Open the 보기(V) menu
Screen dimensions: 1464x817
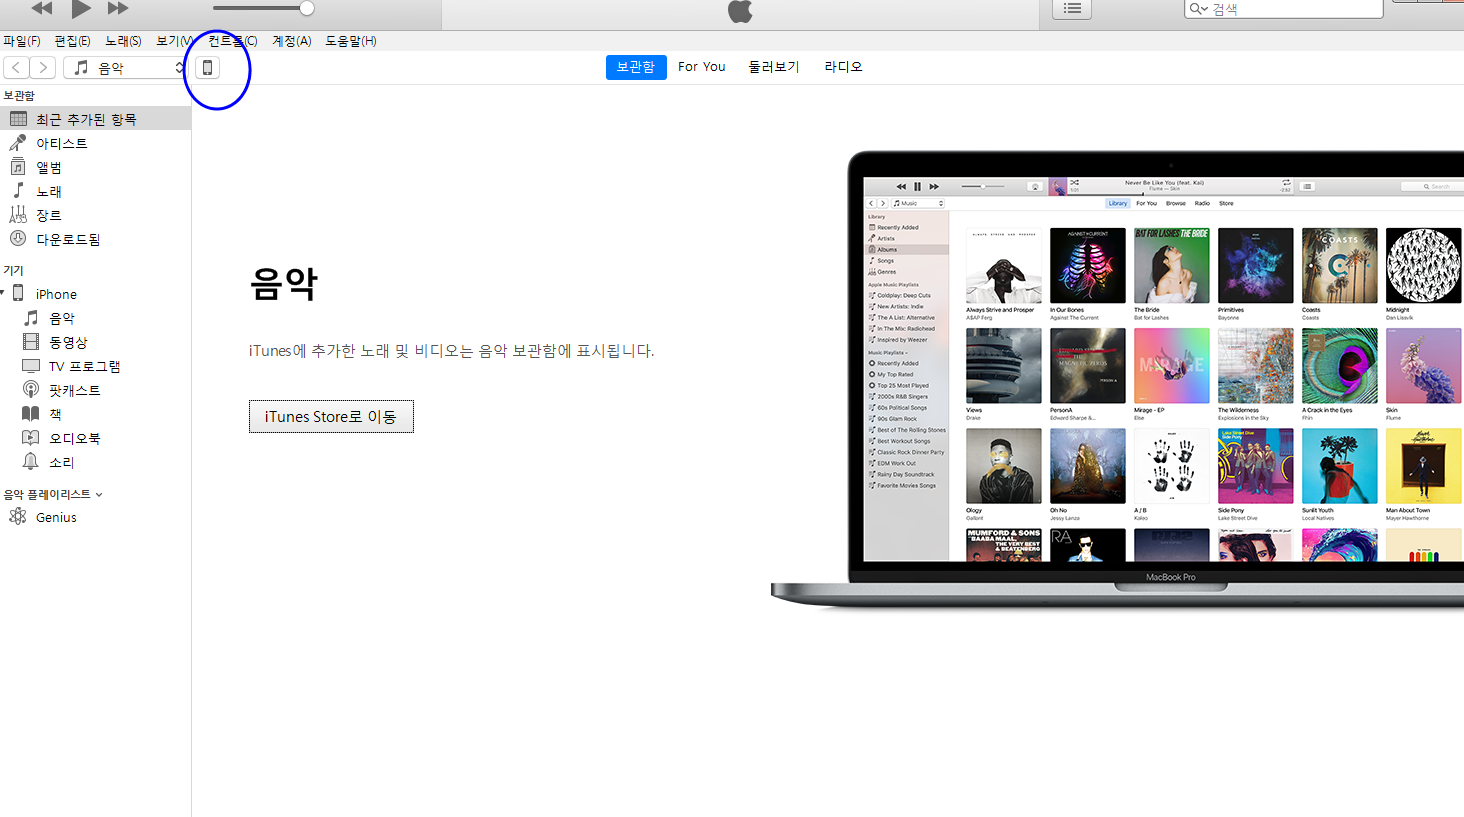tap(174, 41)
